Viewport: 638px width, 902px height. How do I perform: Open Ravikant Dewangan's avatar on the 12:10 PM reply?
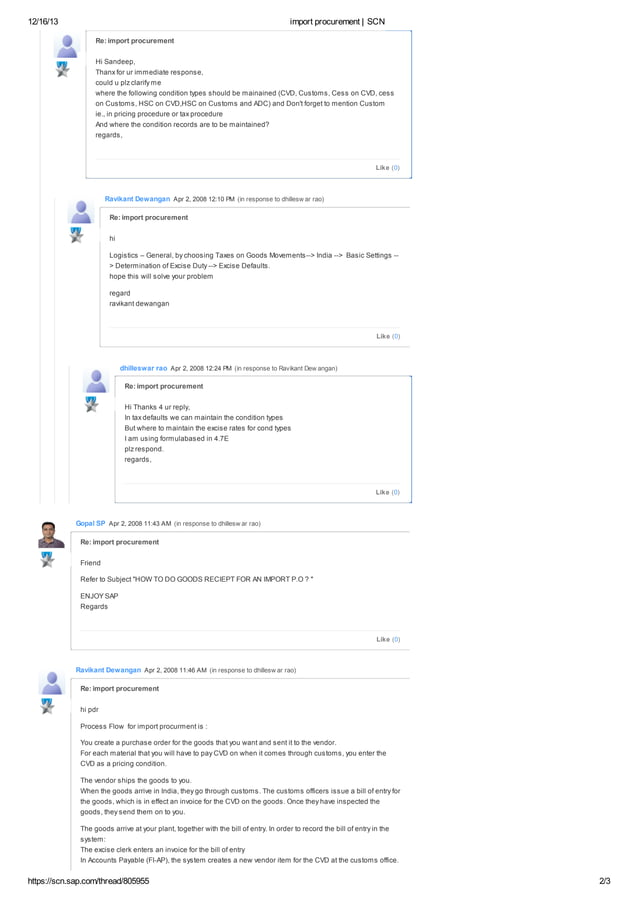[x=81, y=212]
